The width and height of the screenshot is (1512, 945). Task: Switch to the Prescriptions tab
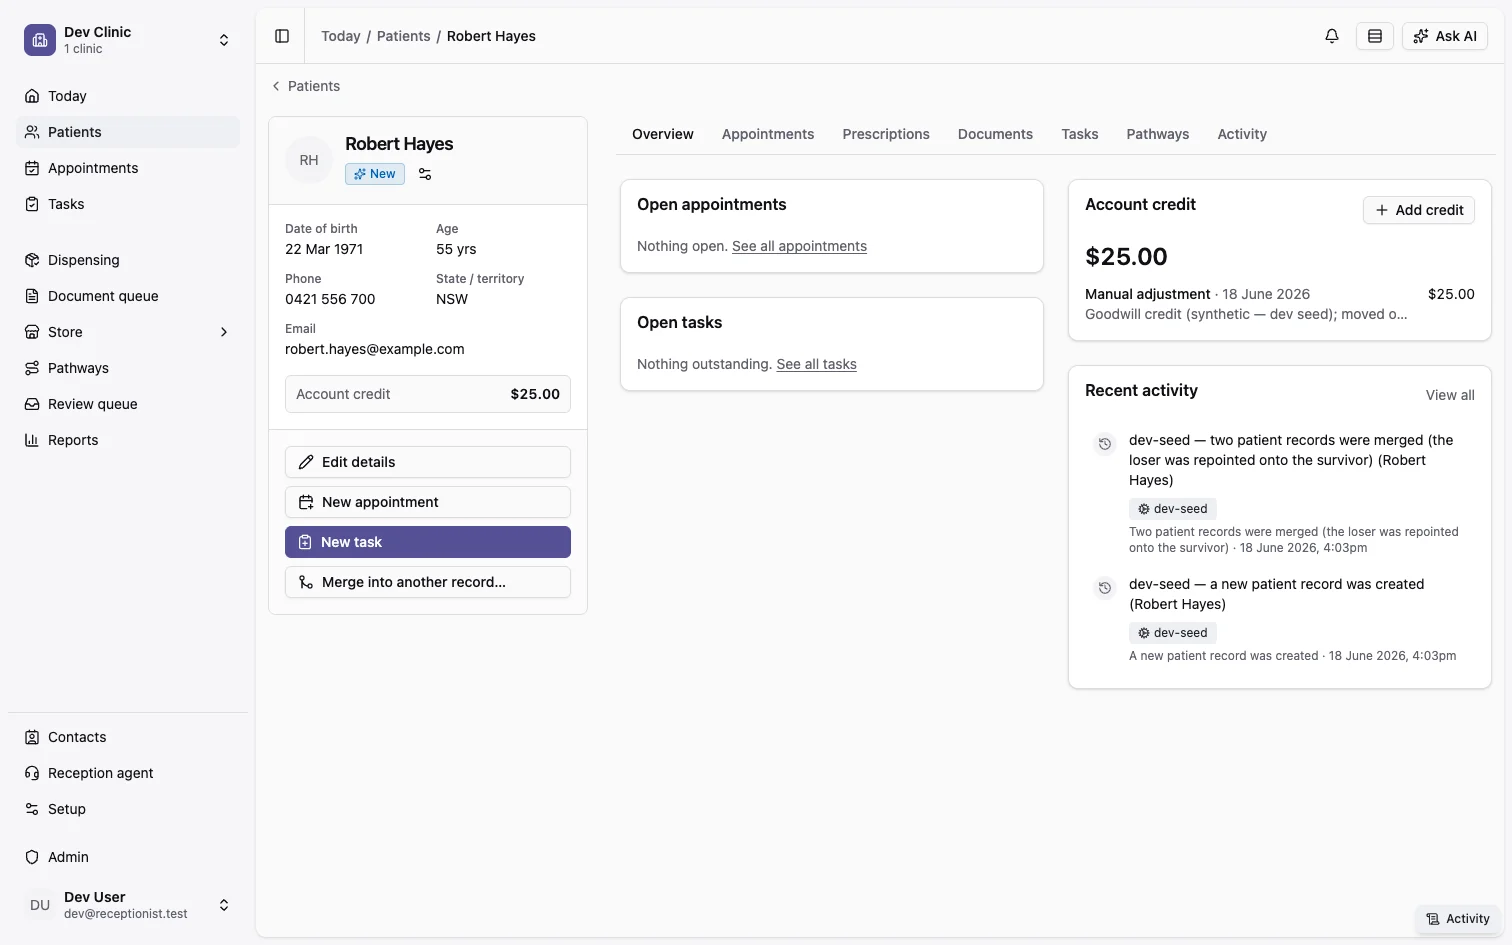click(x=886, y=134)
